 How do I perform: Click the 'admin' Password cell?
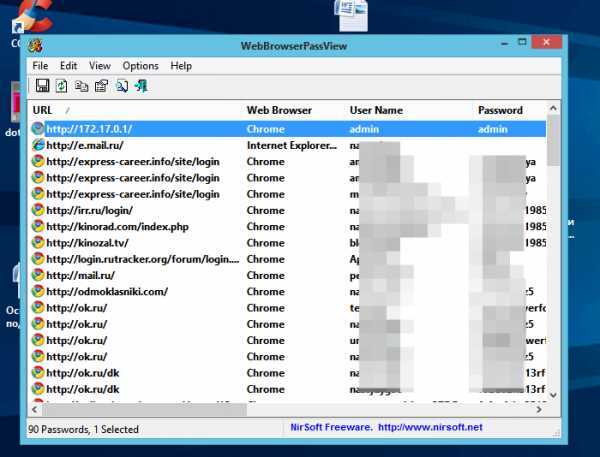[x=493, y=129]
